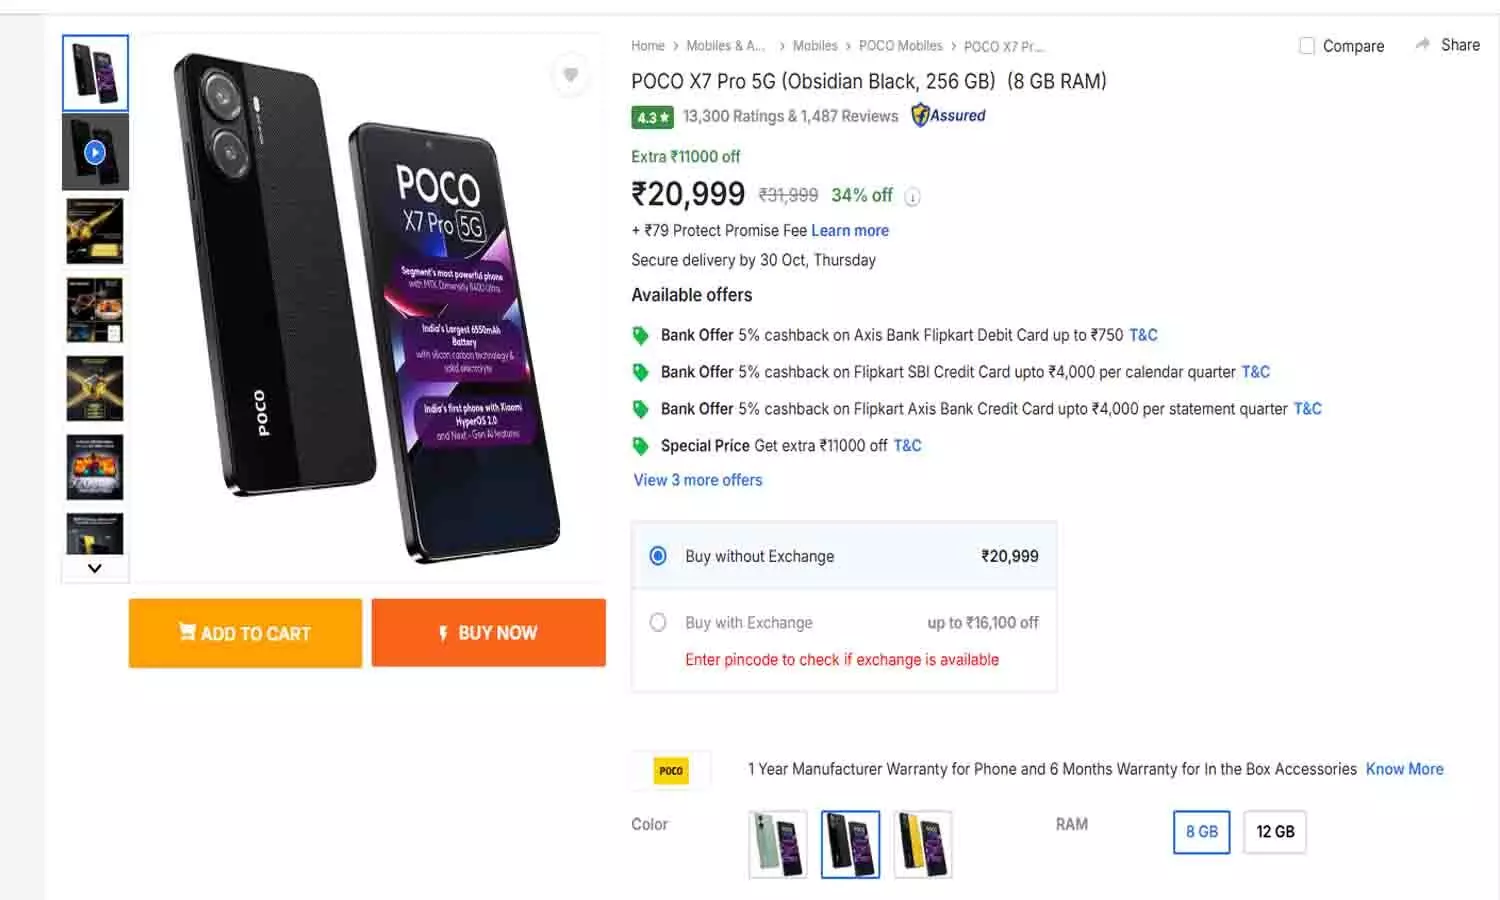
Task: Select Buy without Exchange option
Action: [658, 555]
